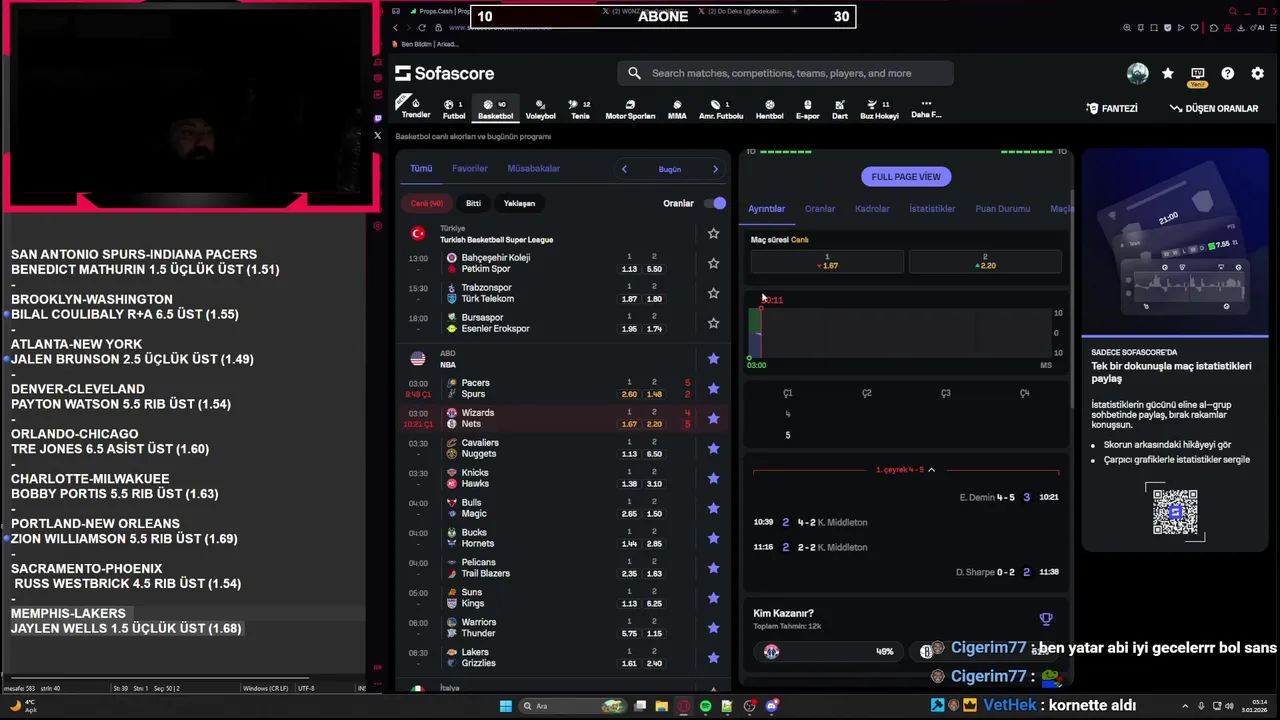Toggle favorite star for NBA league

pos(713,359)
